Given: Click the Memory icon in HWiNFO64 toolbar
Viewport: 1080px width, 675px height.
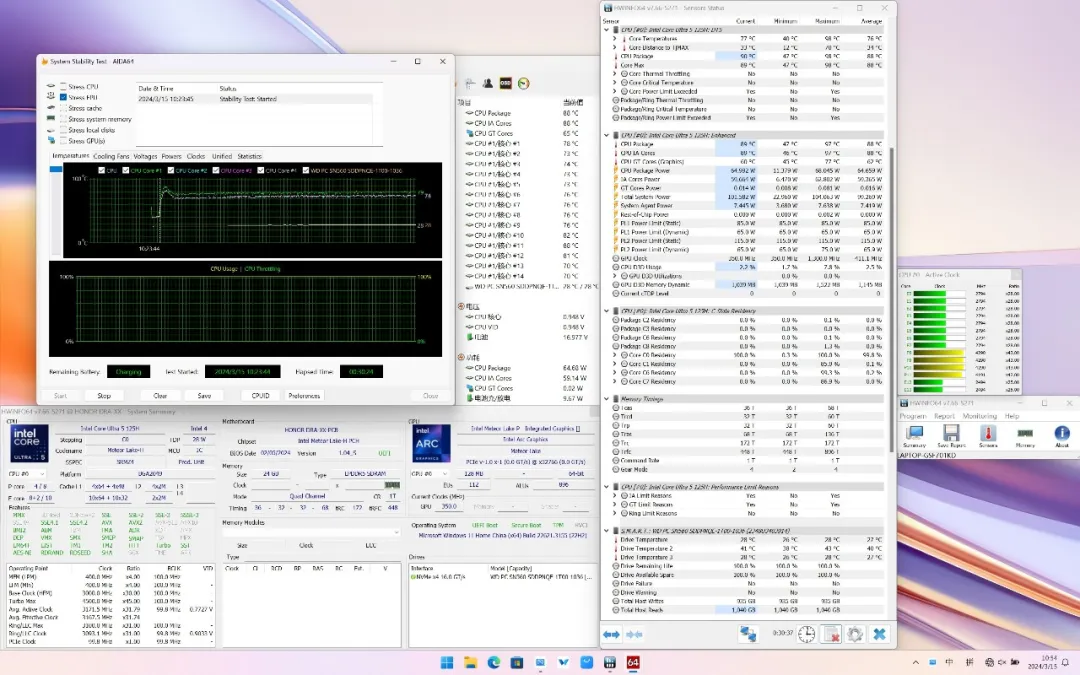Looking at the screenshot, I should coord(1025,434).
